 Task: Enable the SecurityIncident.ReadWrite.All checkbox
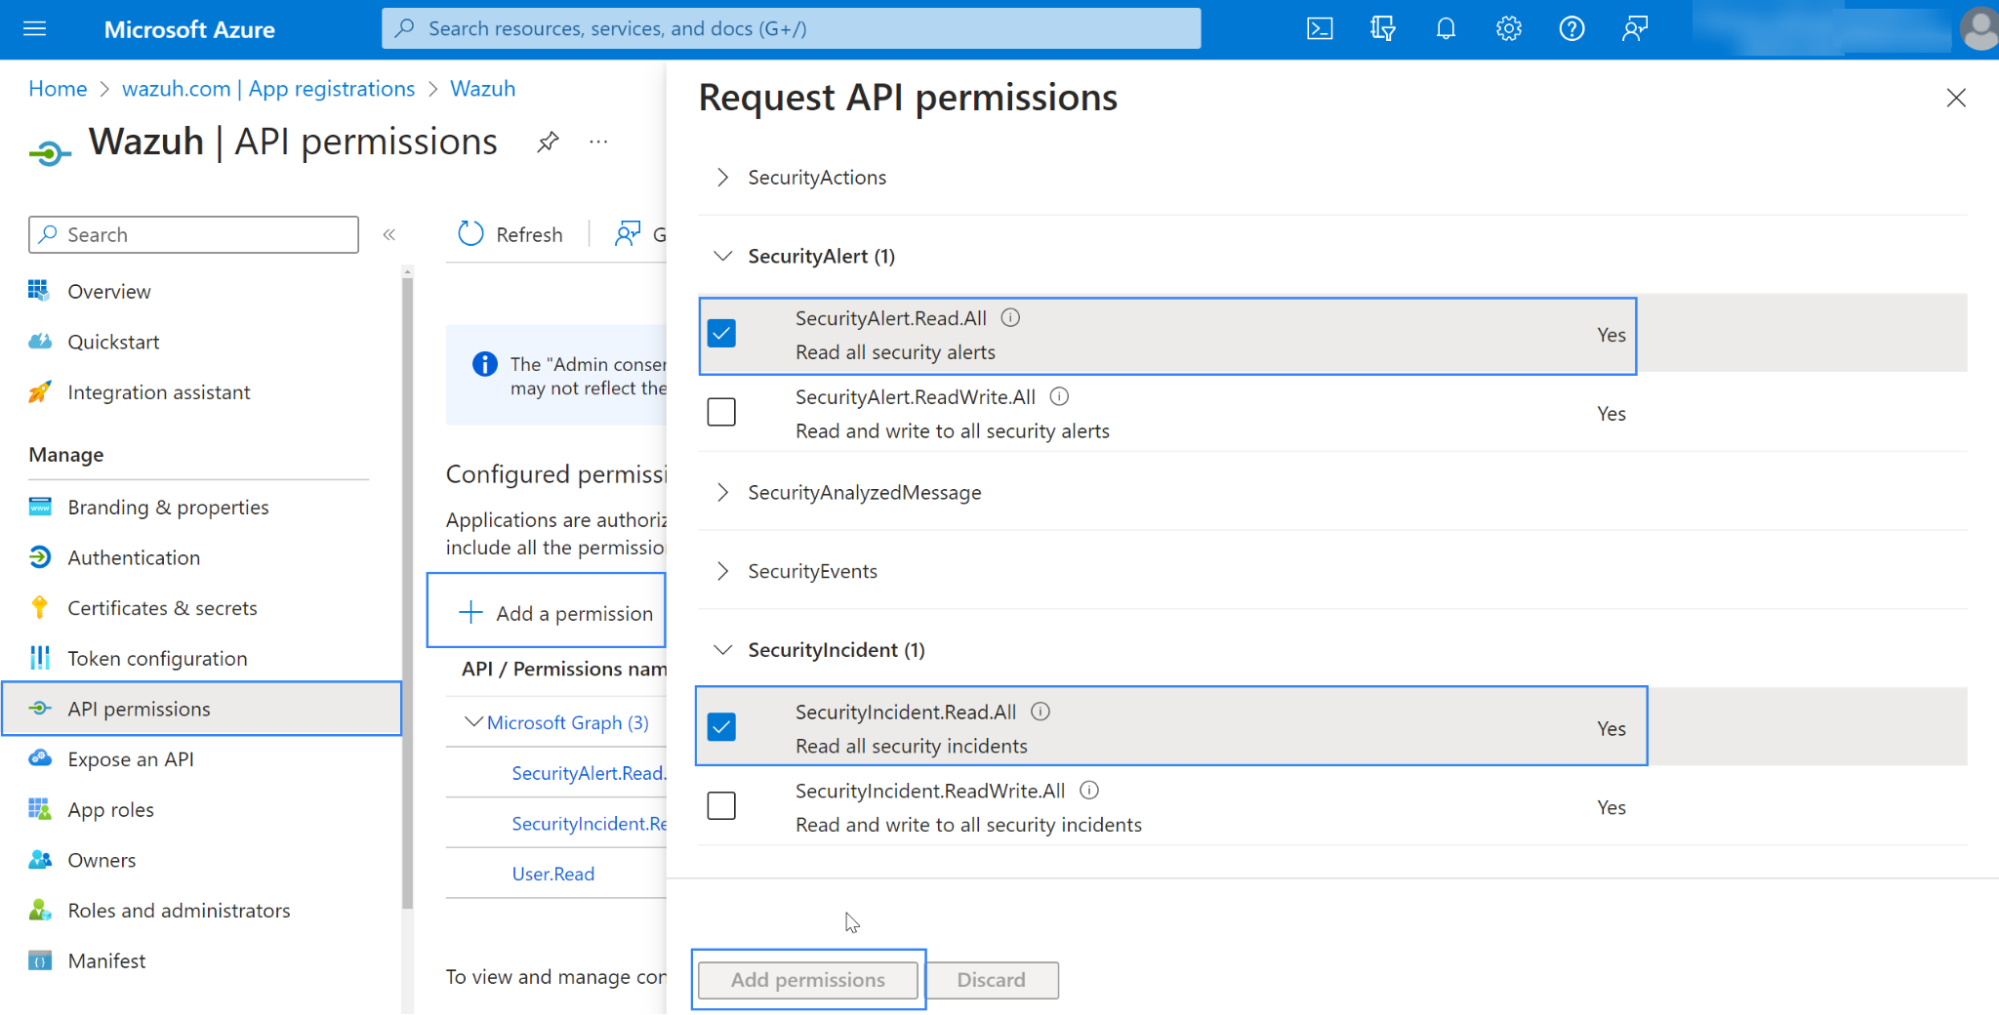721,806
